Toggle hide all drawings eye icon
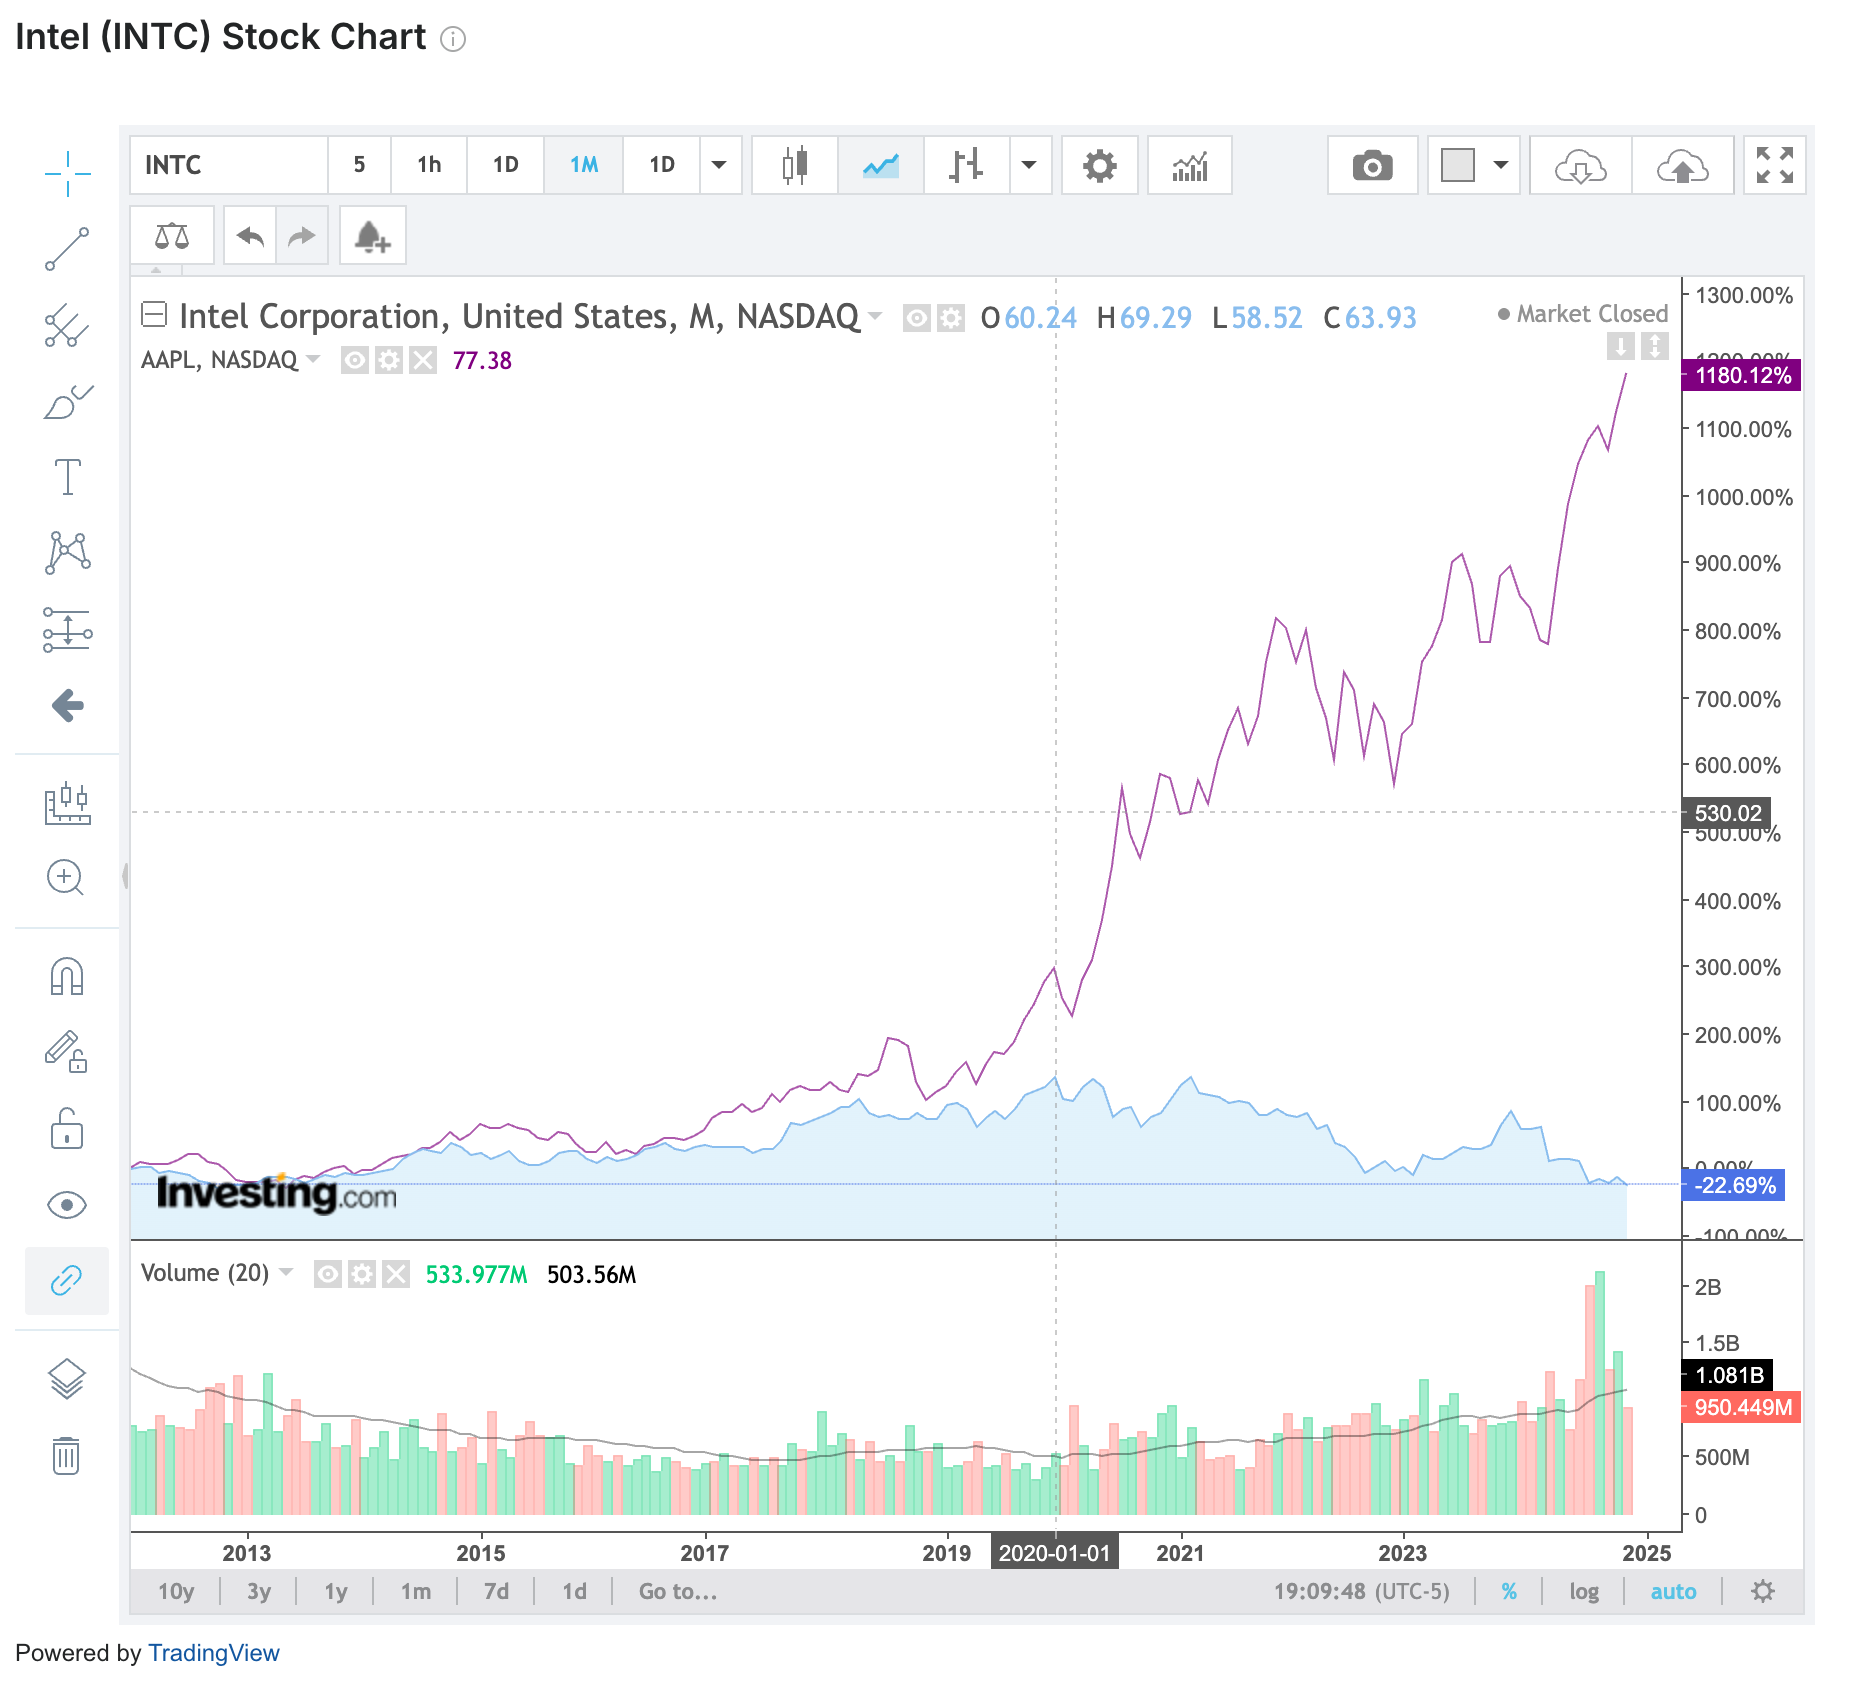Viewport: 1862px width, 1682px height. (x=67, y=1205)
